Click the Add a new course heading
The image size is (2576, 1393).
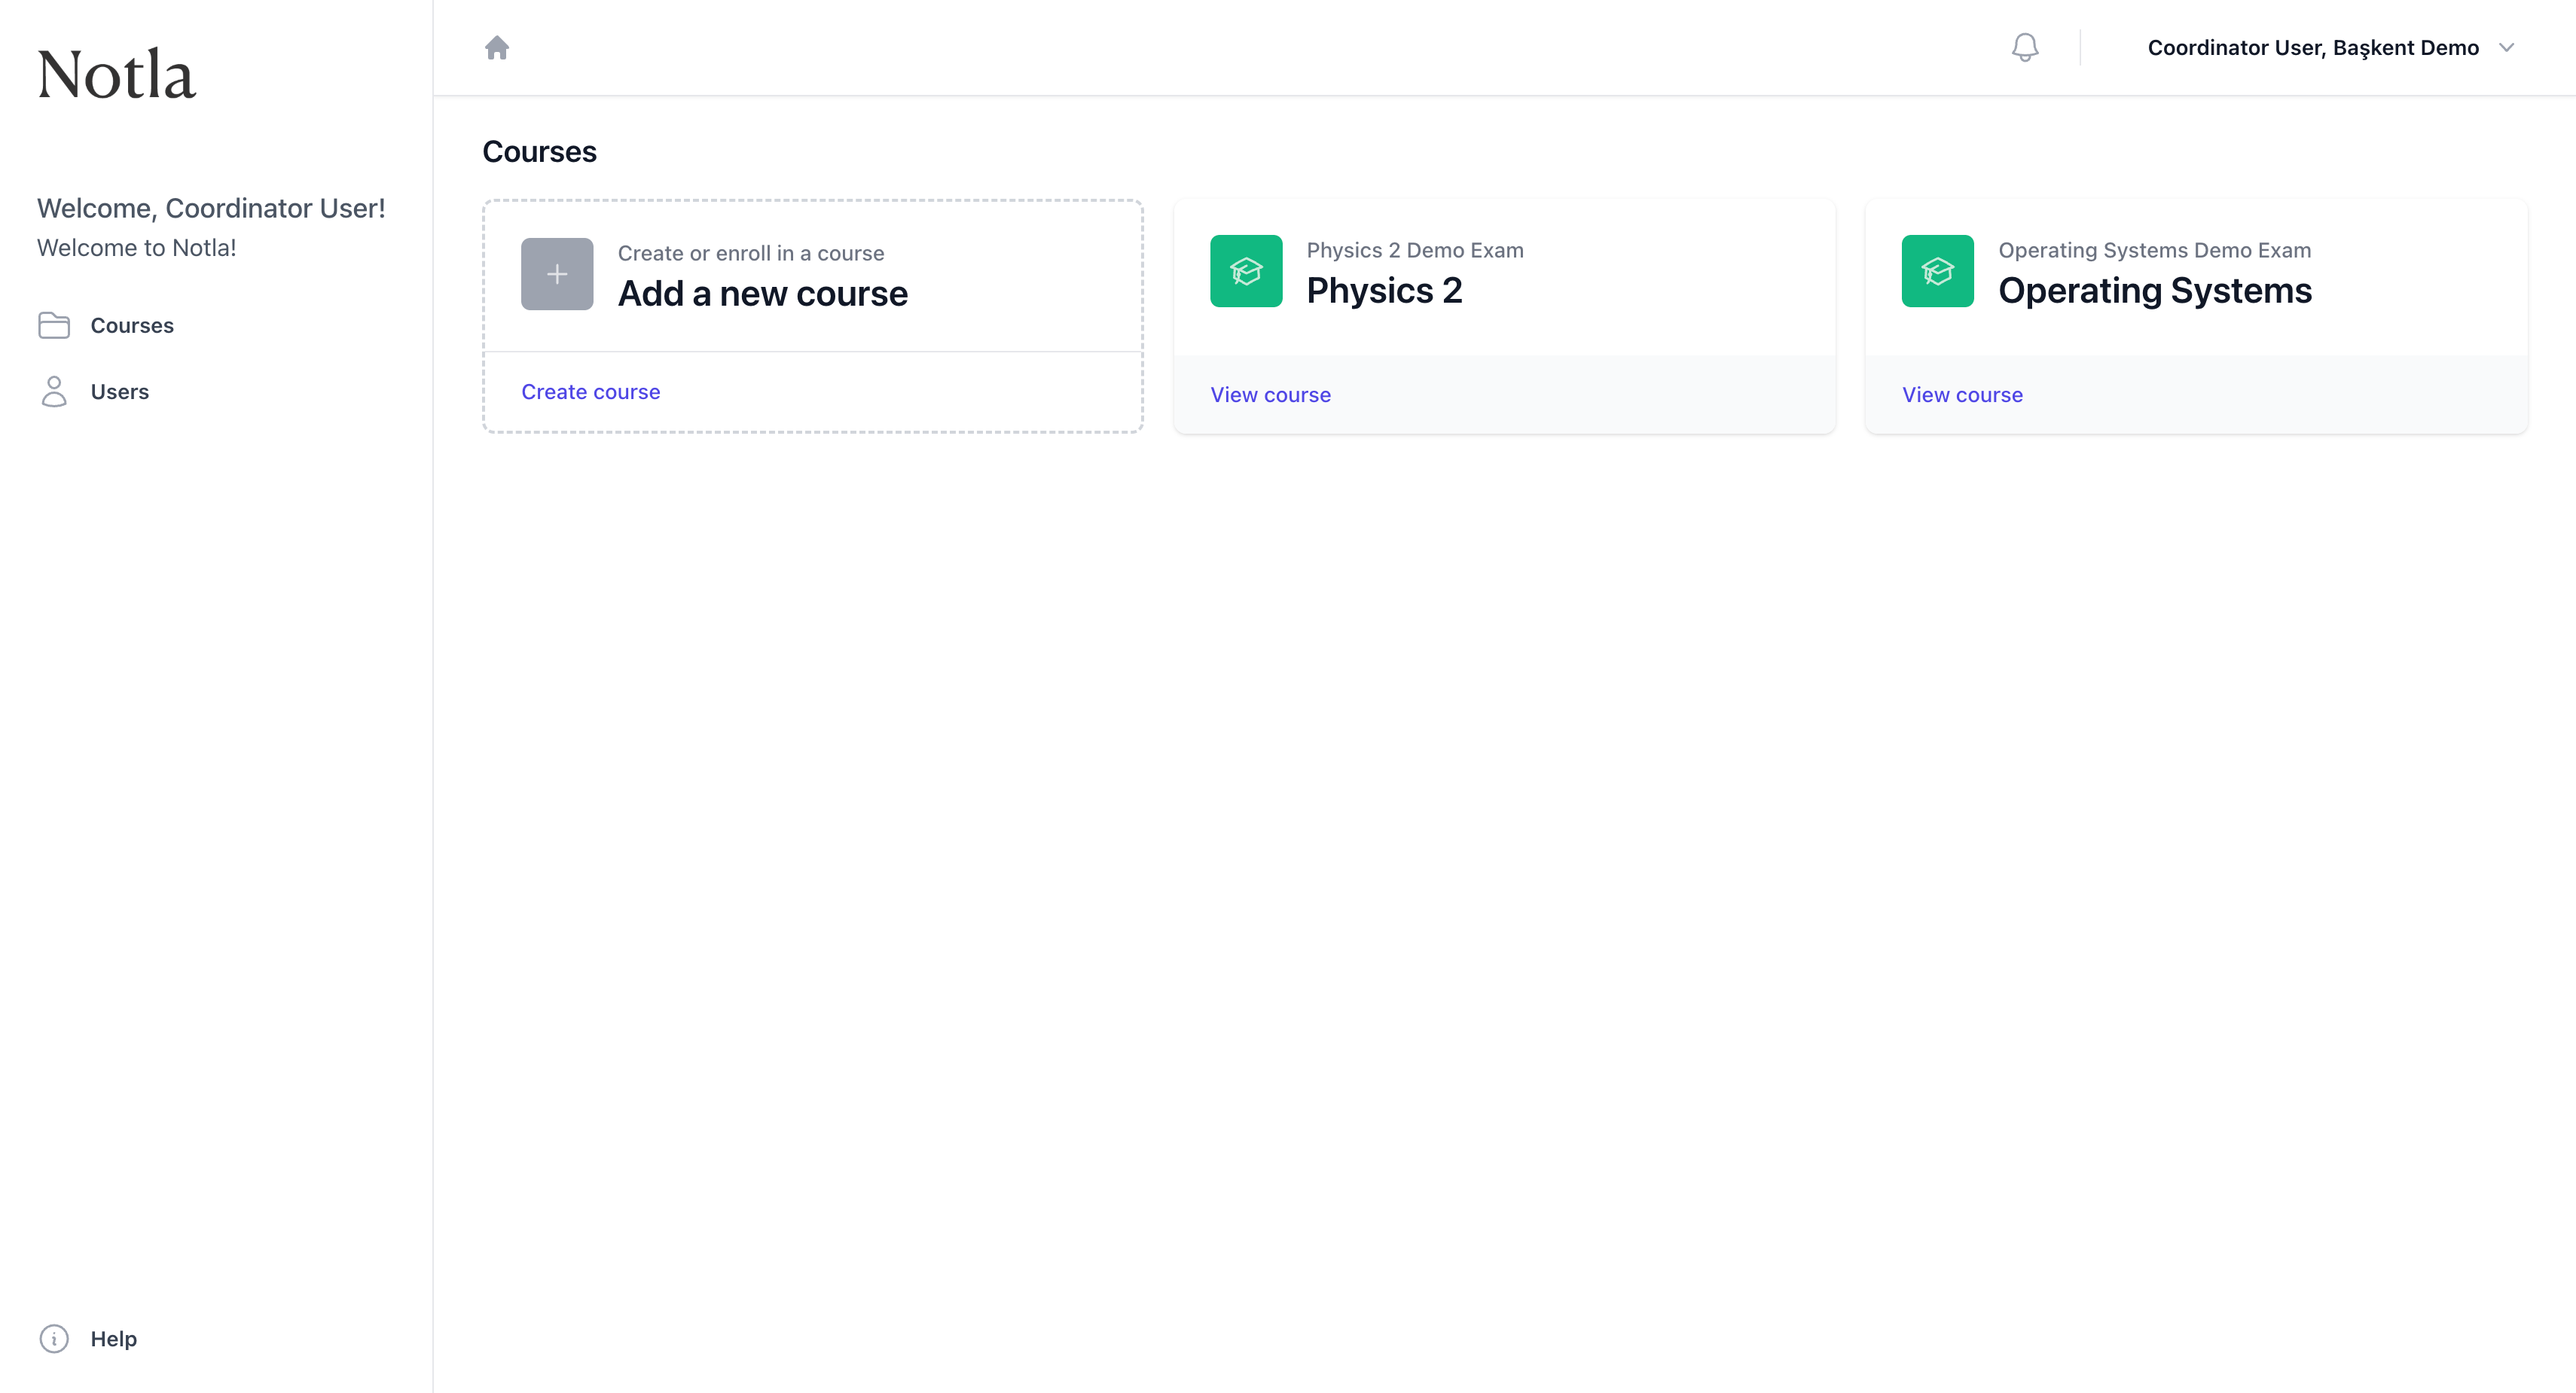(763, 293)
